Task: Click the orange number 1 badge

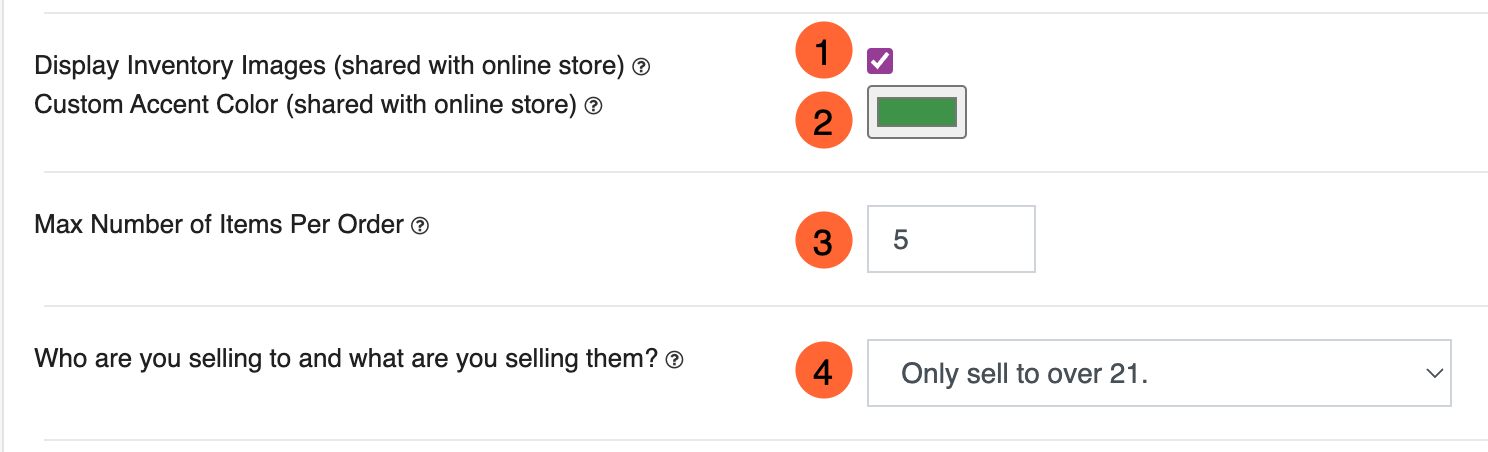Action: click(823, 52)
